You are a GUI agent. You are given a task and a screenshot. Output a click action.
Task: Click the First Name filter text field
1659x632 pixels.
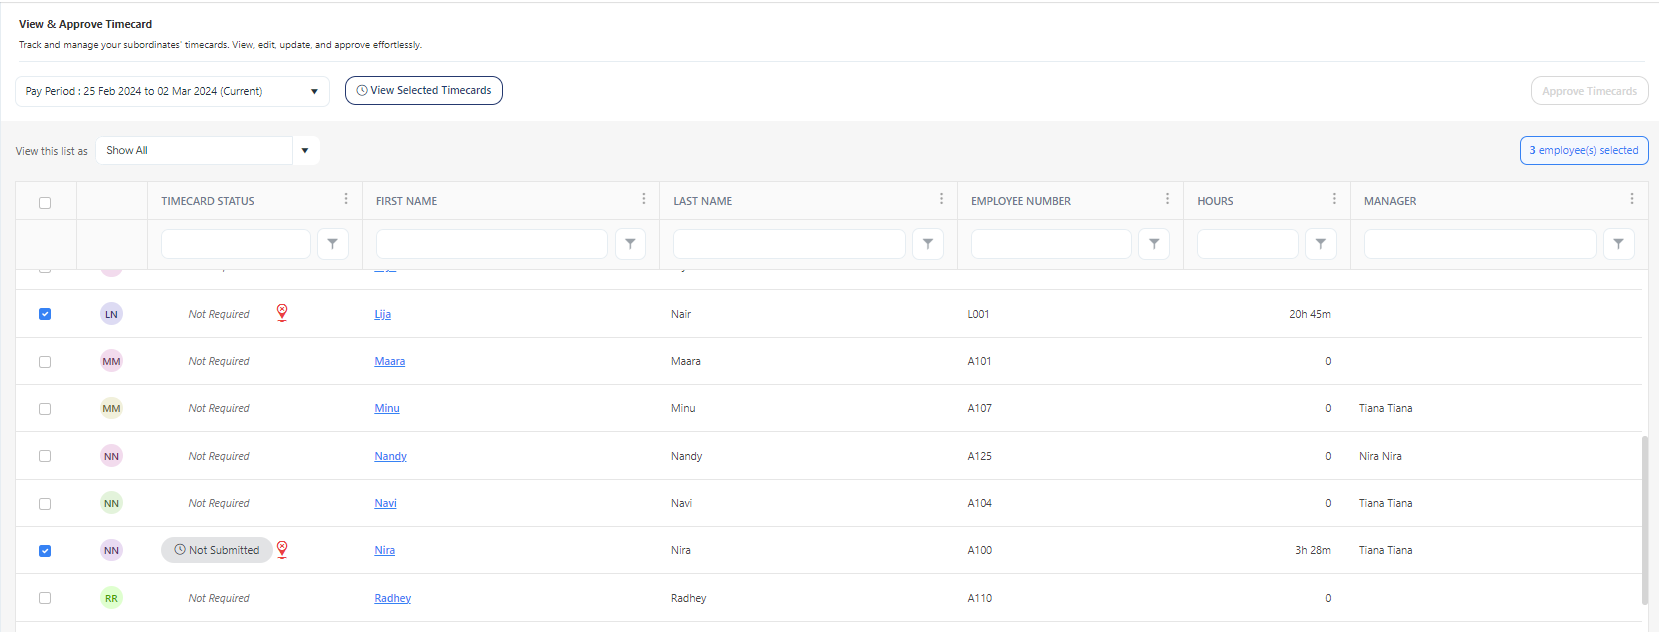coord(491,244)
